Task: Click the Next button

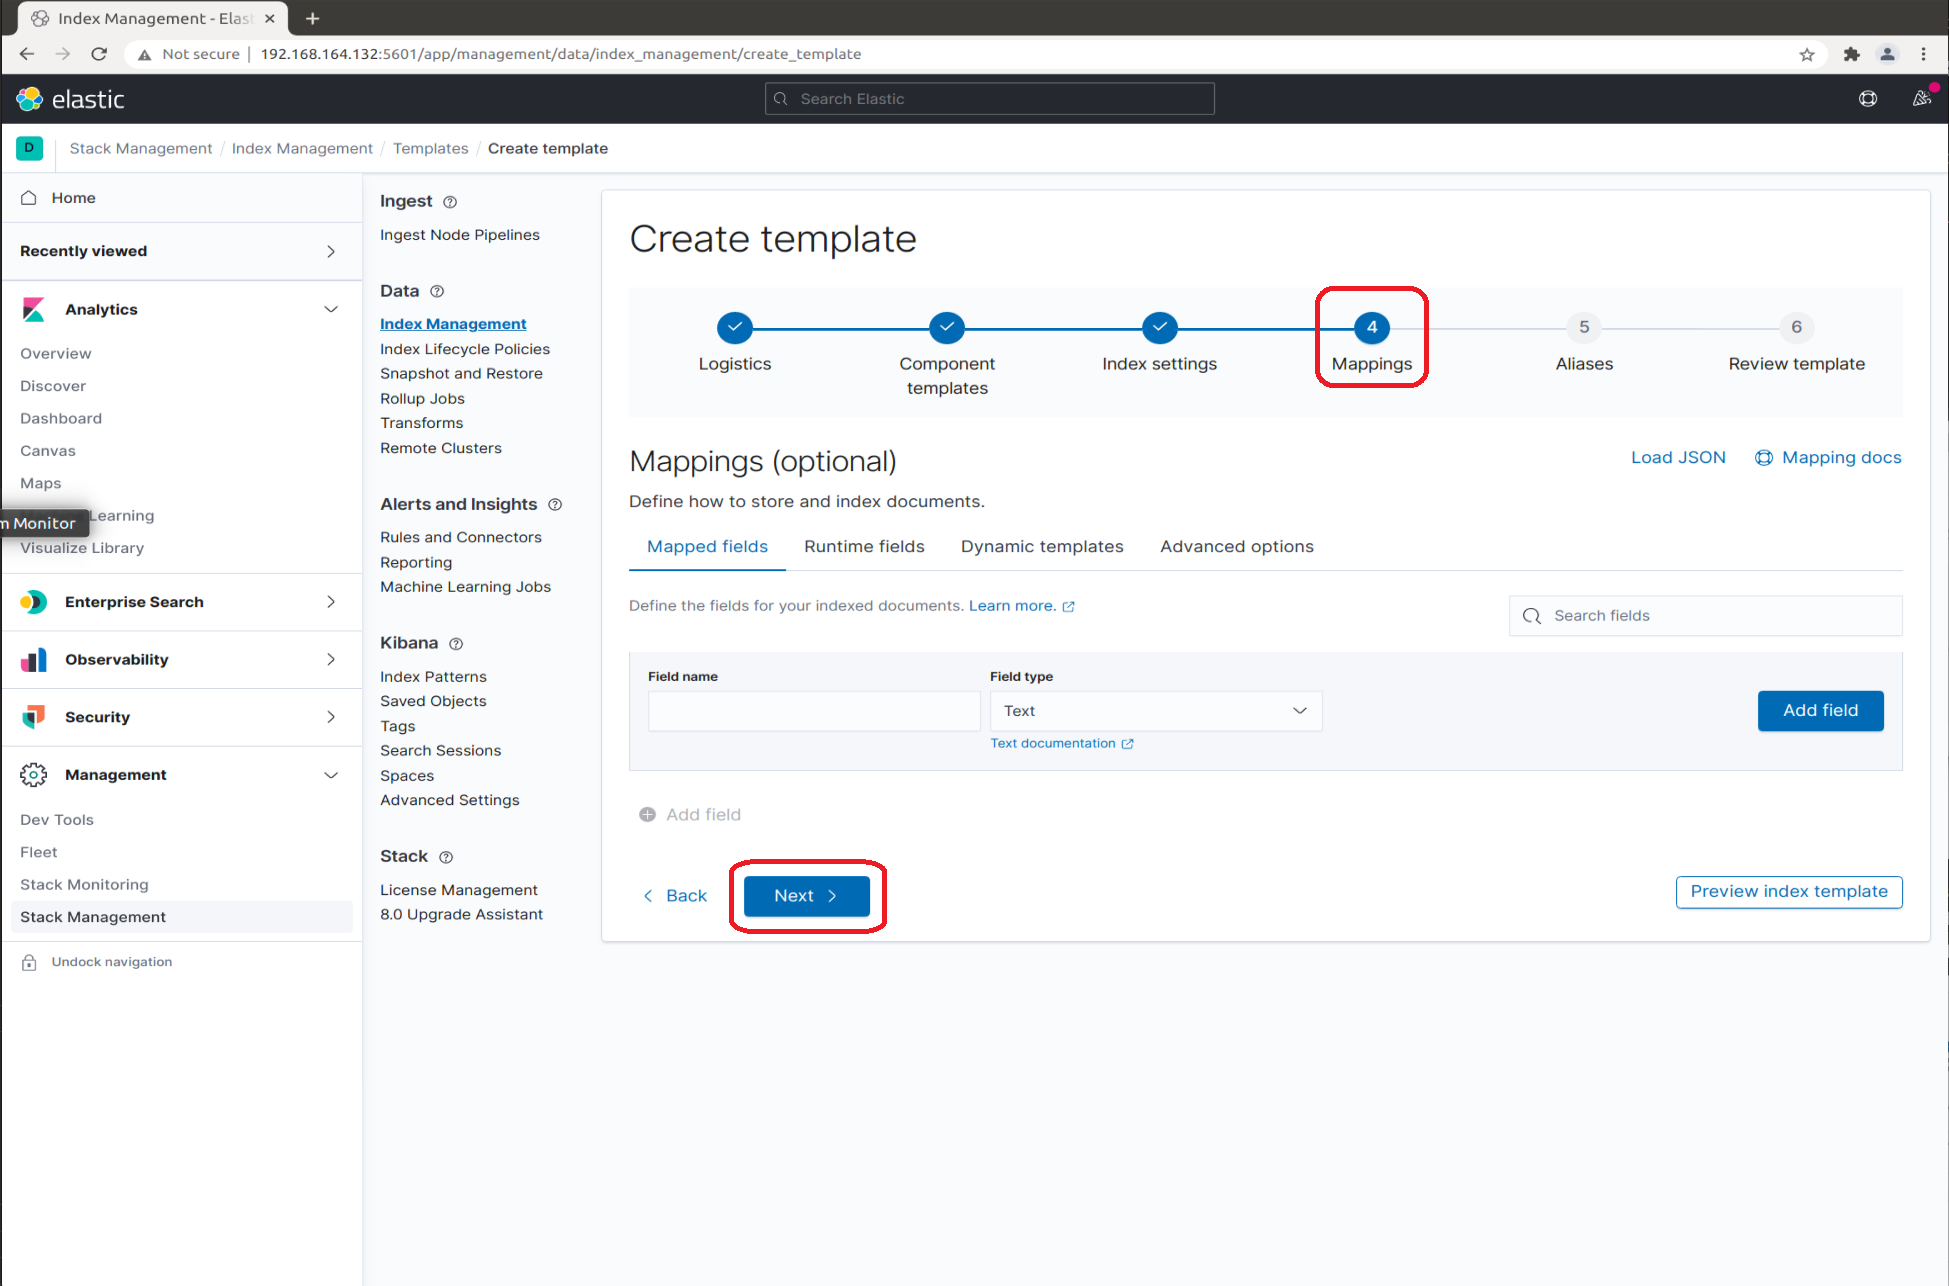Action: click(x=806, y=896)
